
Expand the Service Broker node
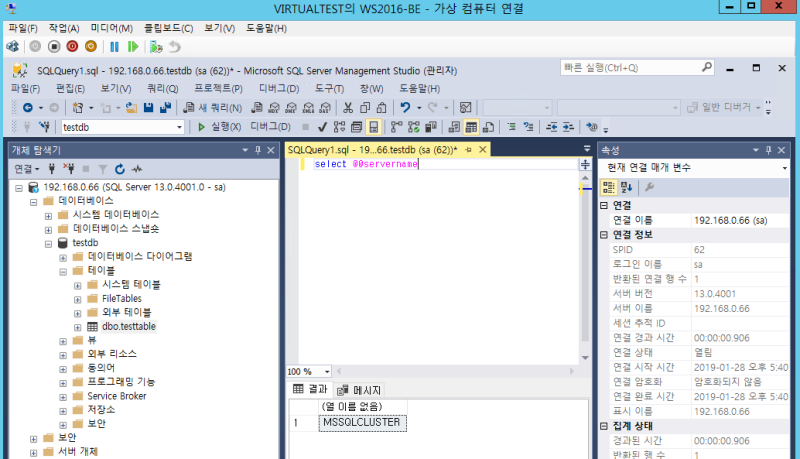click(x=63, y=397)
